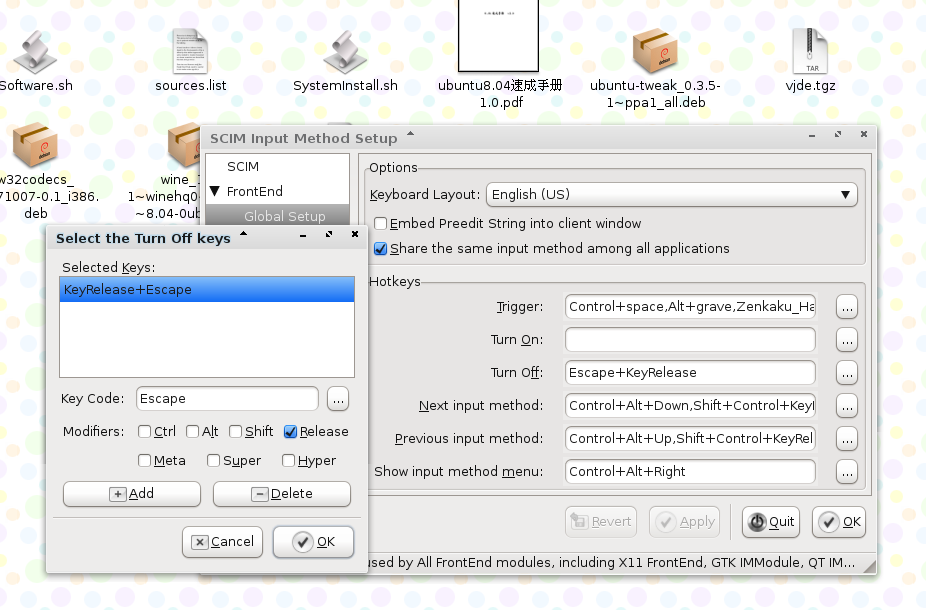Open key selection for Trigger hotkey

pos(847,307)
